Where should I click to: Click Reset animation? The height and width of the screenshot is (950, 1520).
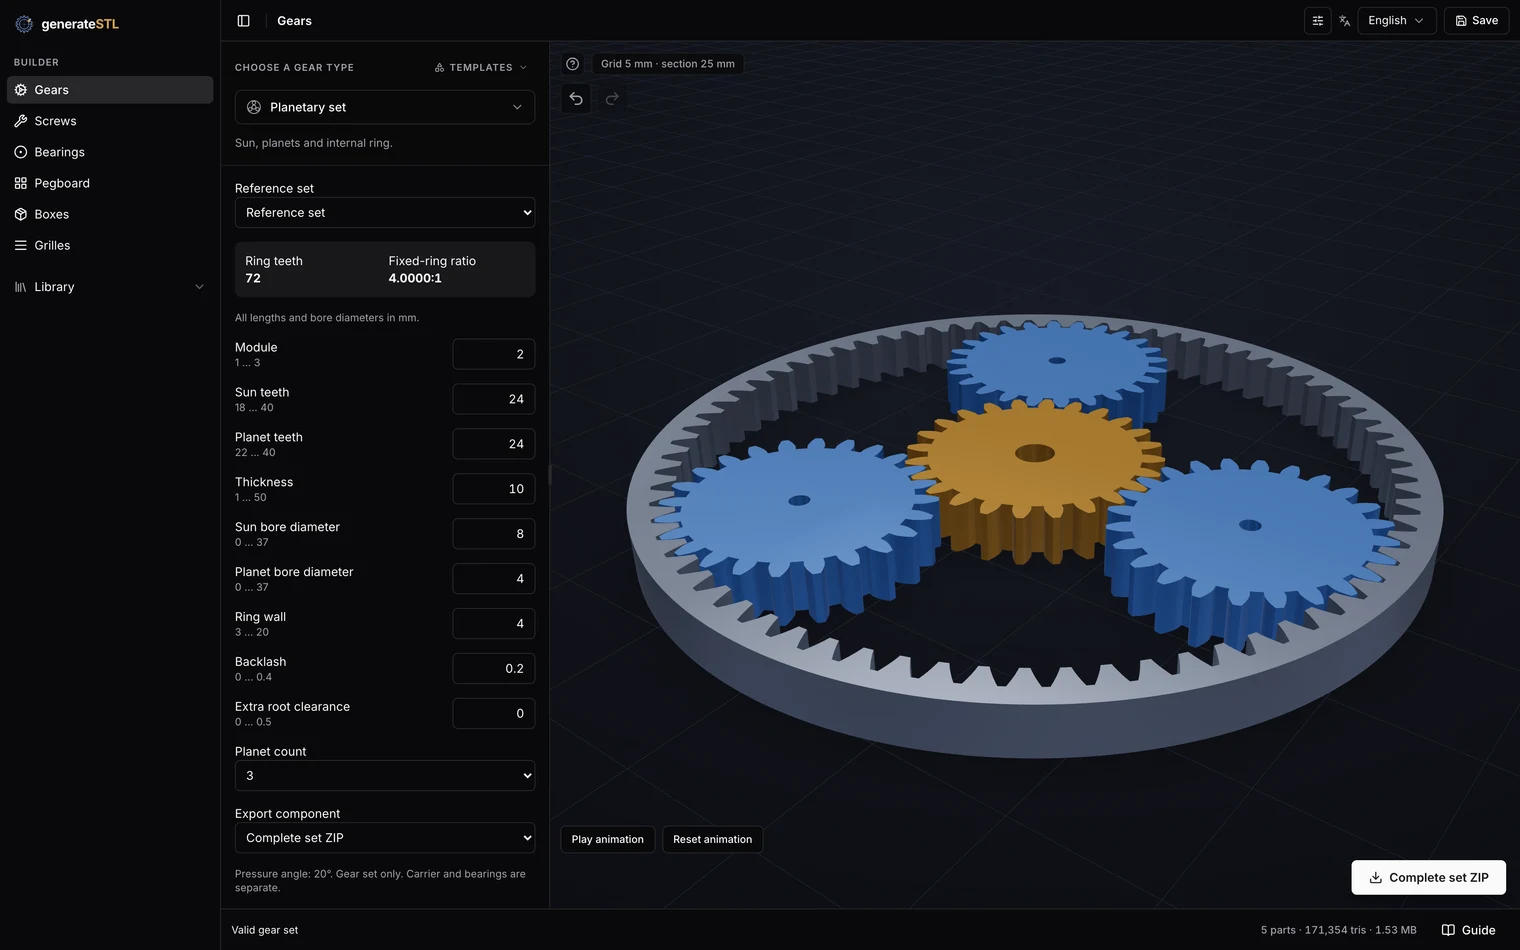click(713, 839)
